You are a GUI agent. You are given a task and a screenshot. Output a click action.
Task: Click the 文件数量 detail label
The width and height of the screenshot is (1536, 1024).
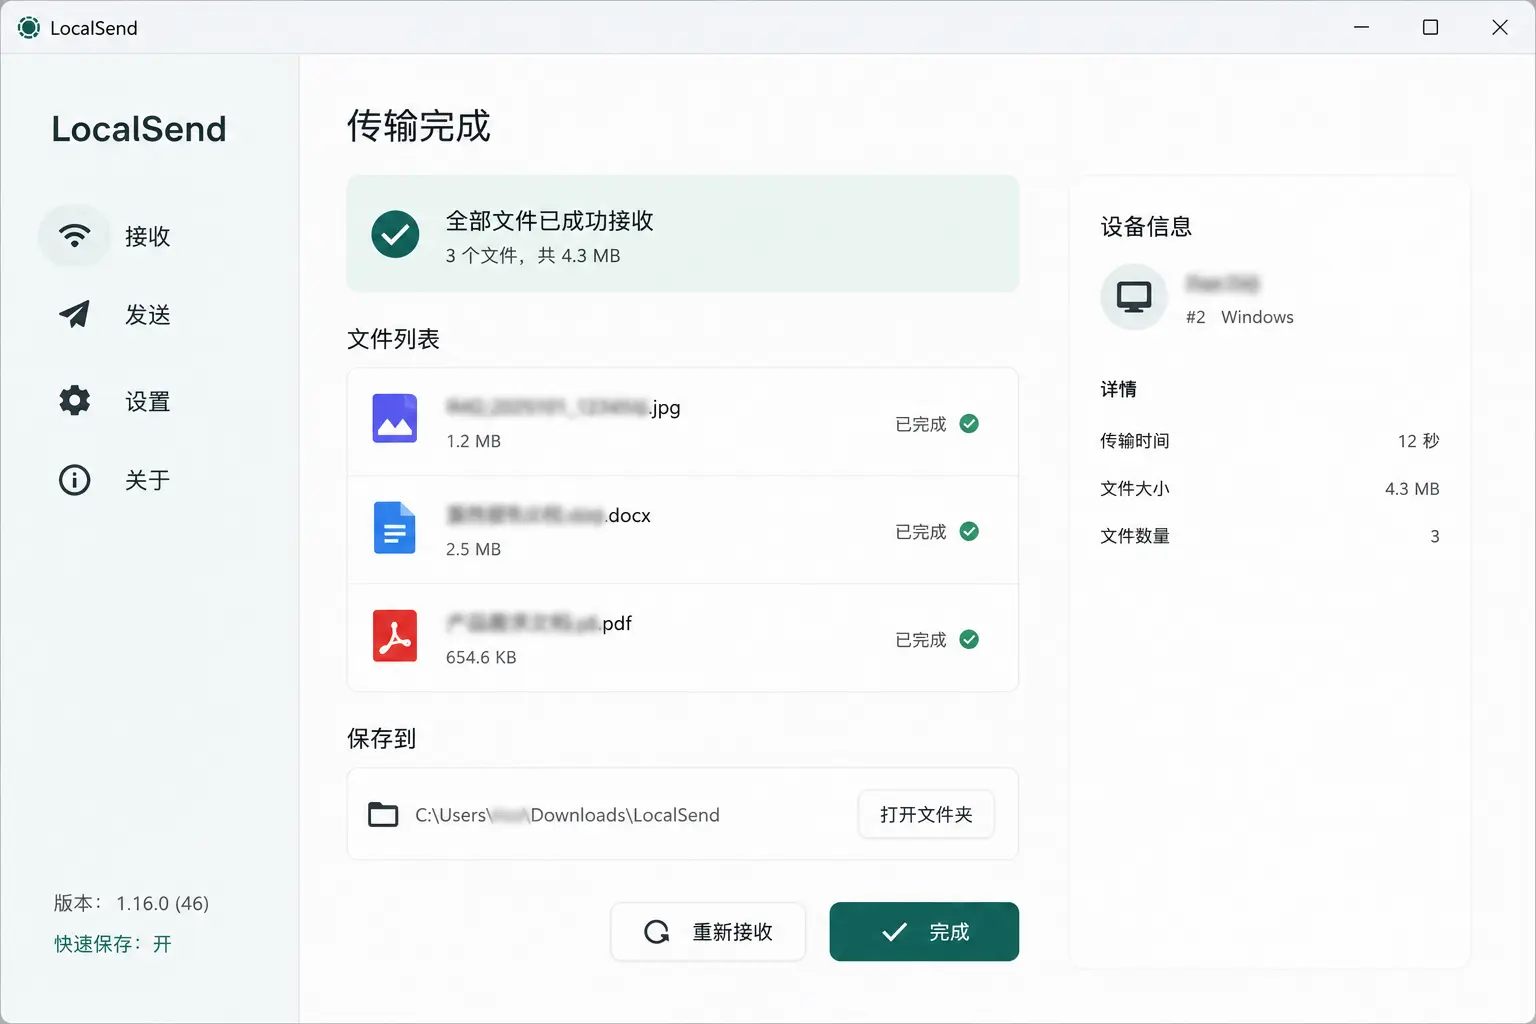(x=1135, y=536)
